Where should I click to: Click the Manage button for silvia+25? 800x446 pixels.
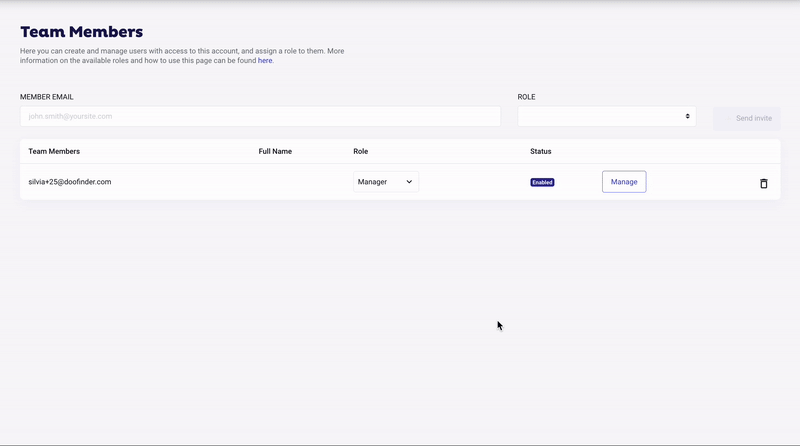click(624, 182)
